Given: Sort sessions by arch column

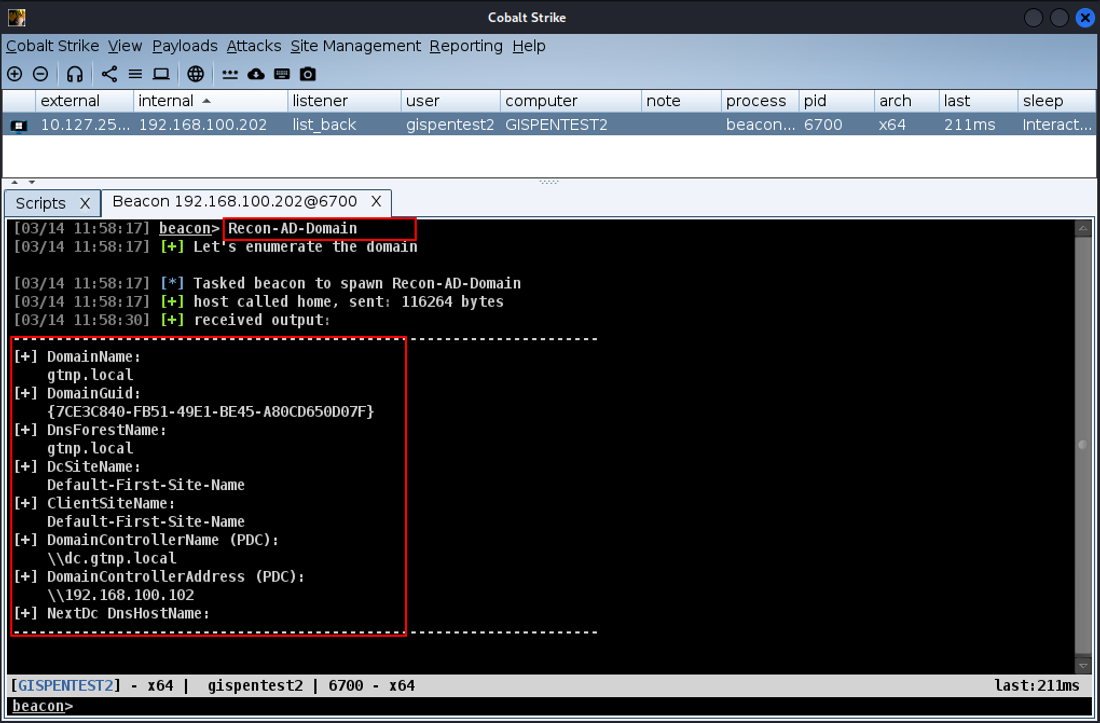Looking at the screenshot, I should [906, 101].
